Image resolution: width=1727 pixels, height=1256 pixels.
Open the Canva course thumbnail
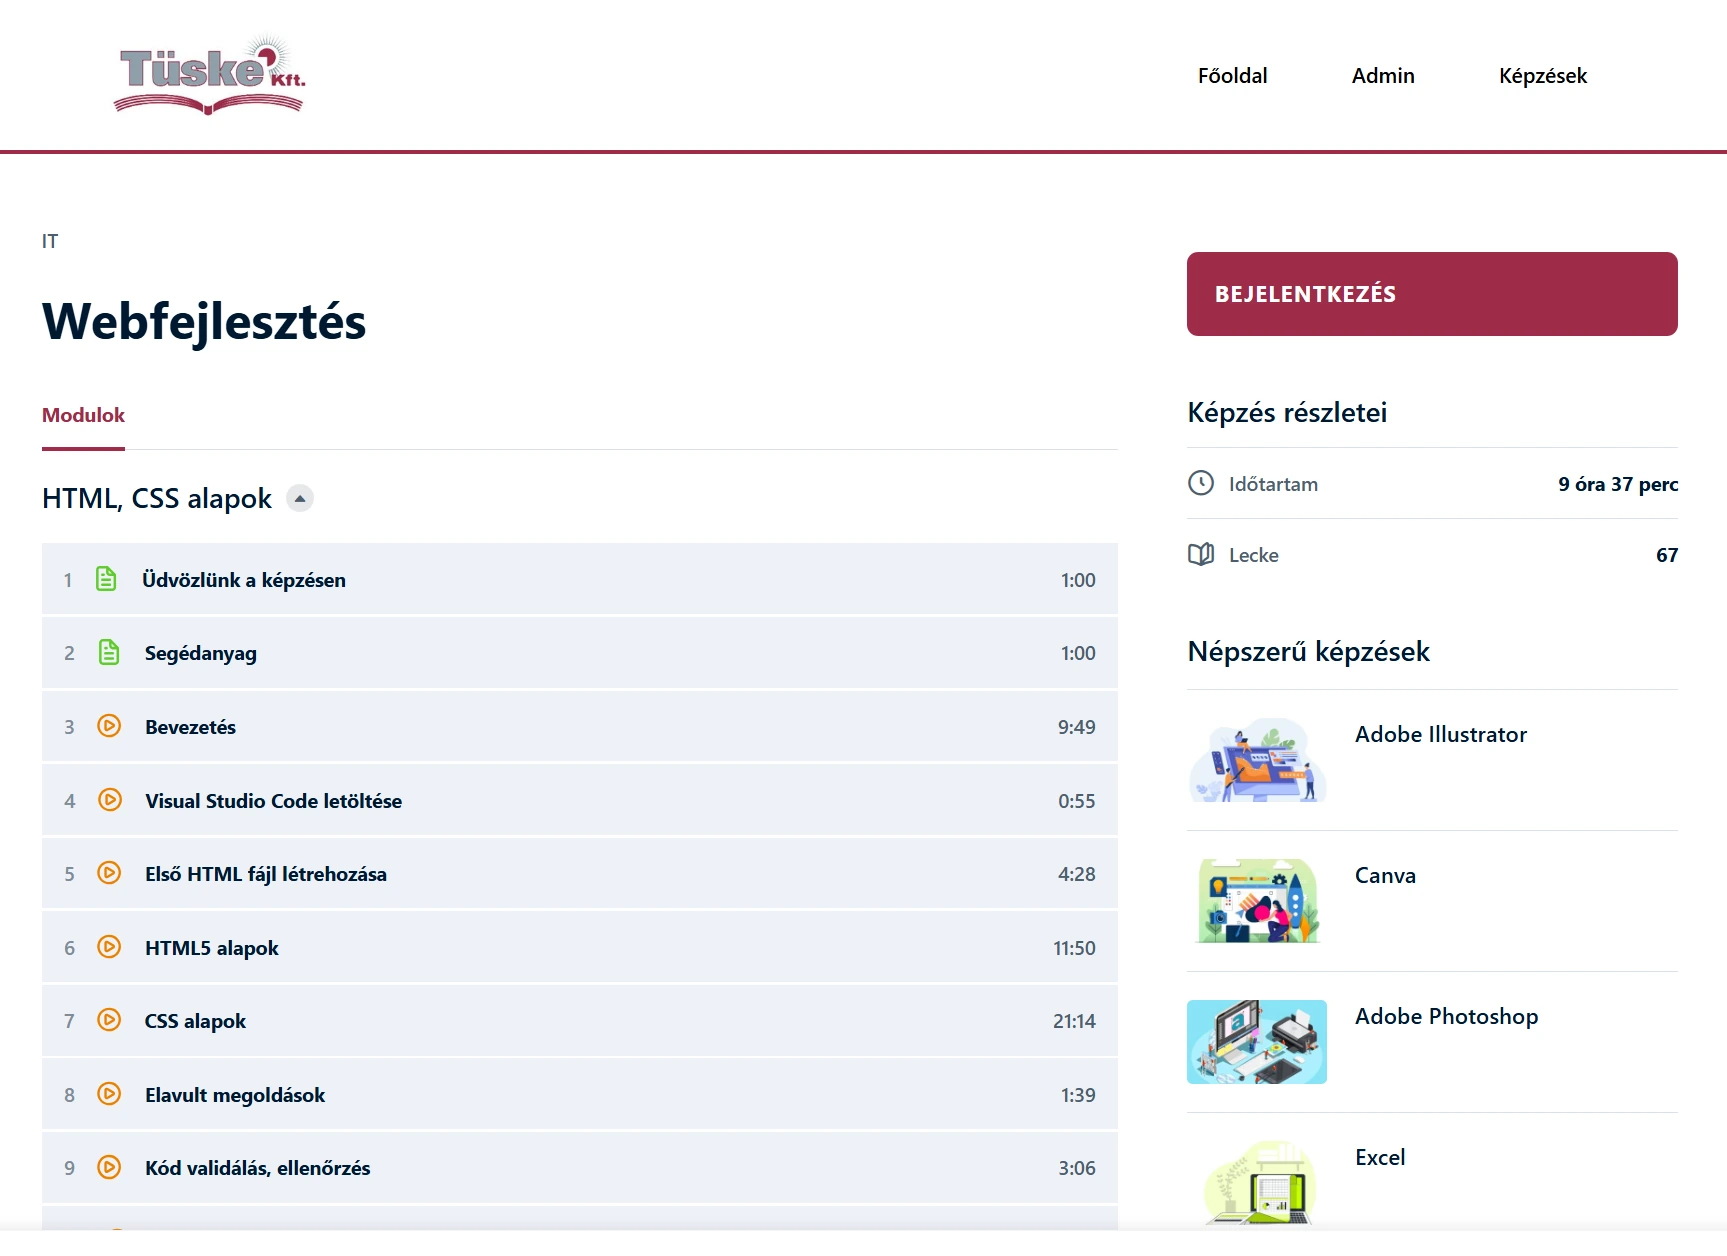[1257, 901]
